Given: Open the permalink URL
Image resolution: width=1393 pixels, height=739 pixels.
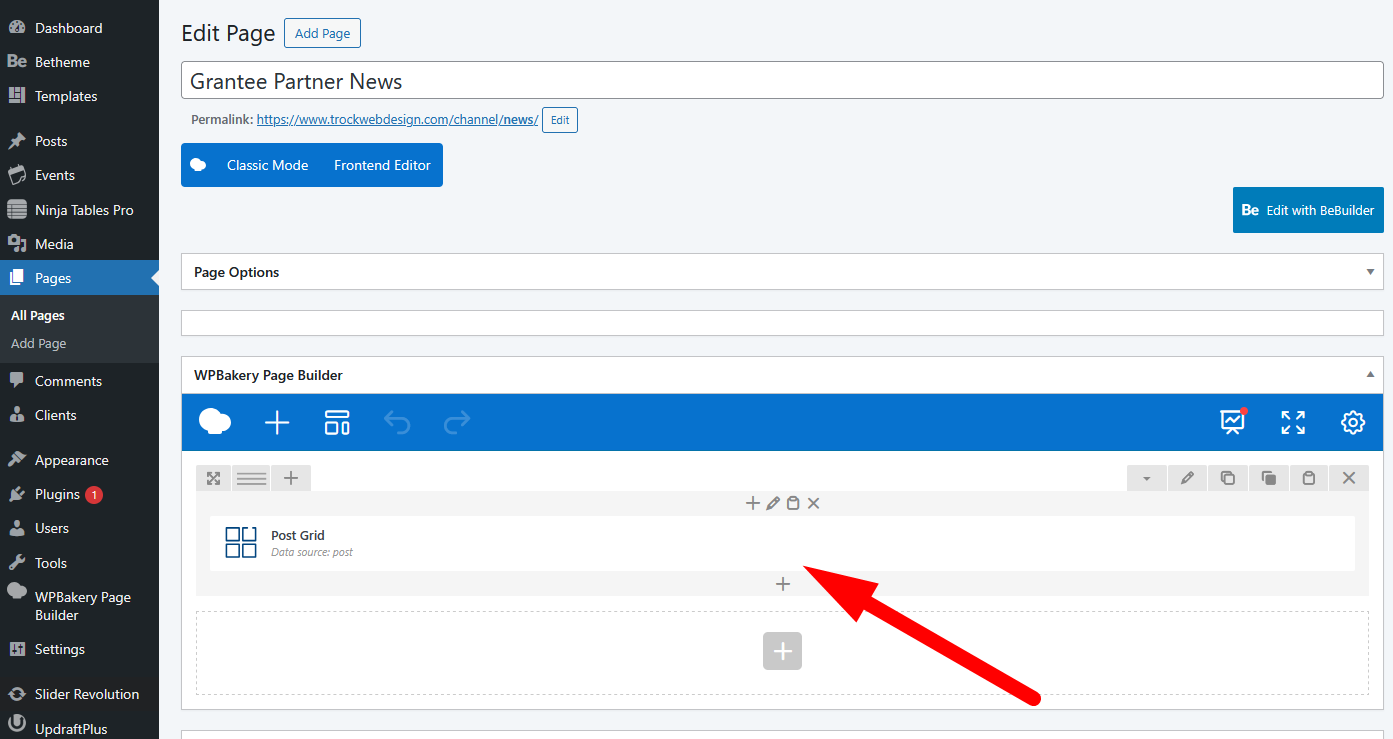Looking at the screenshot, I should 398,120.
